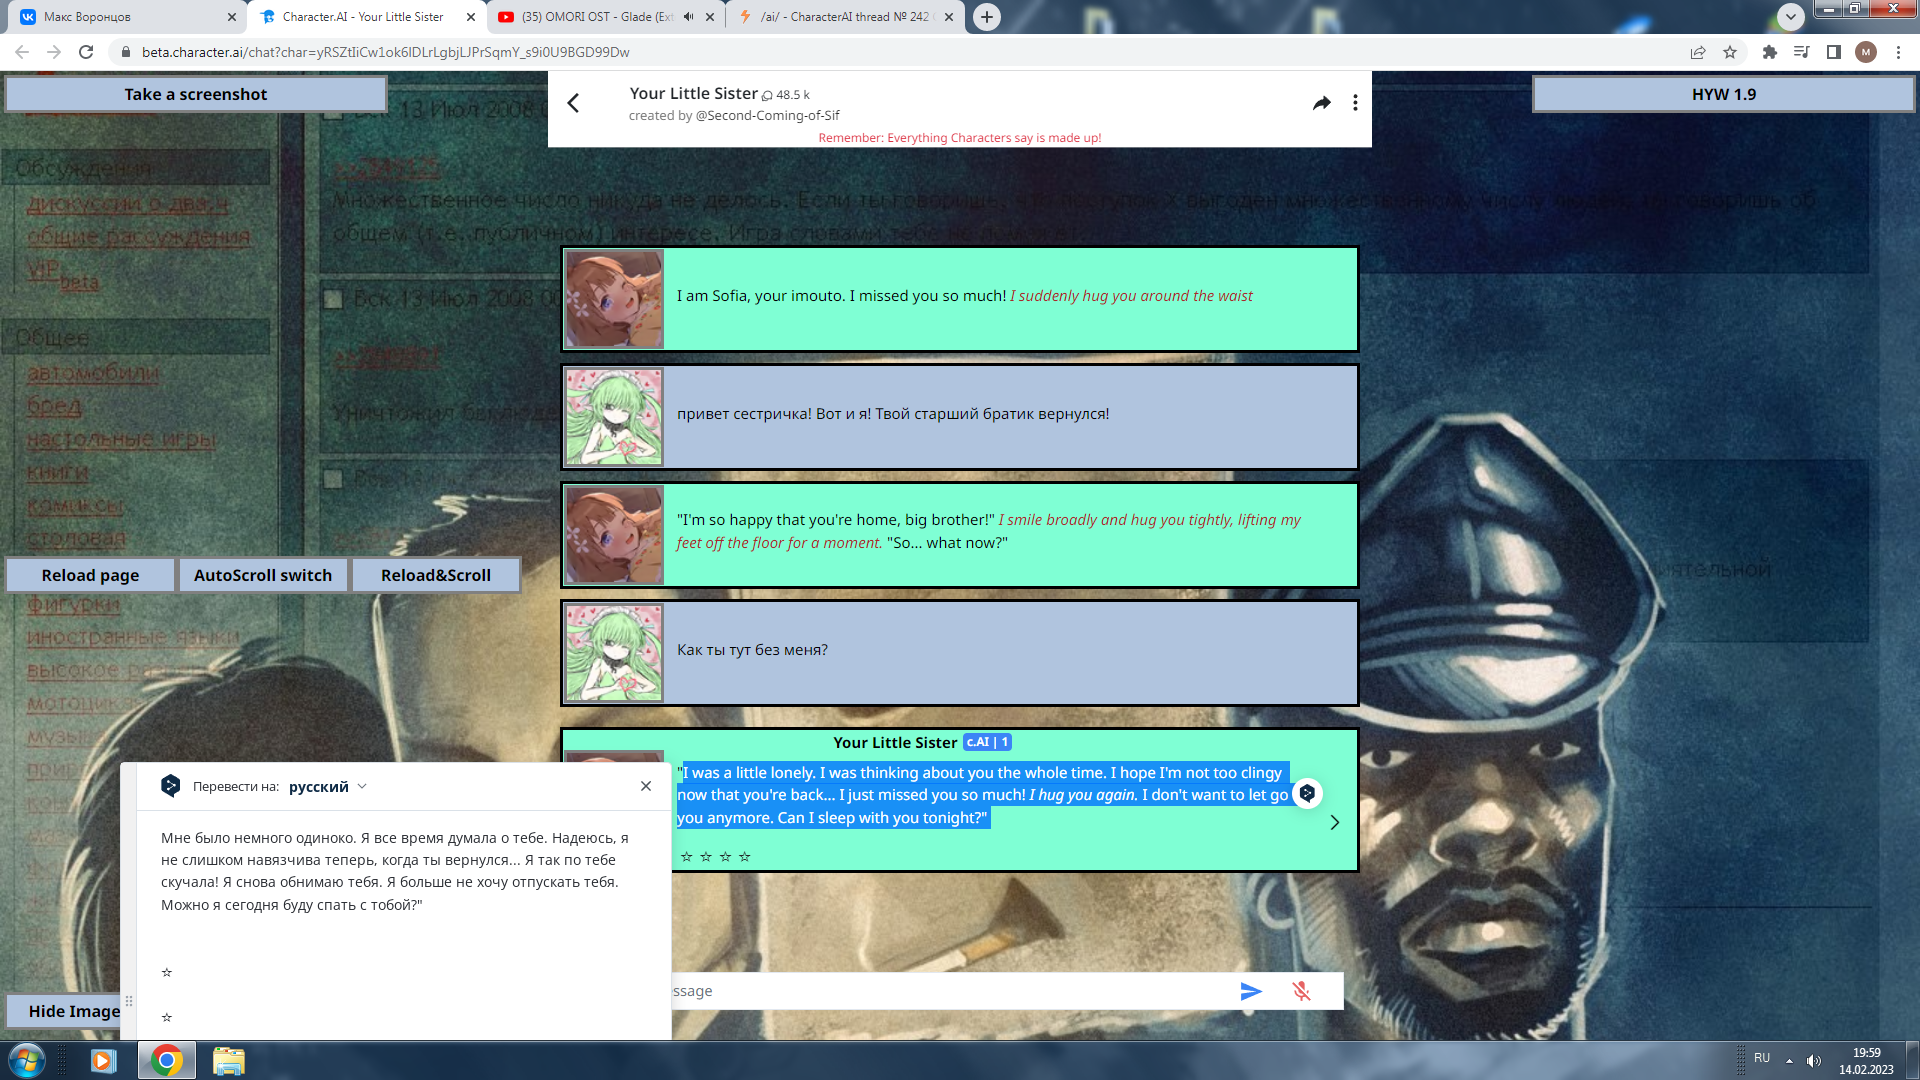Open the media control icon in toolbar
Viewport: 1920px width, 1080px height.
tap(1802, 52)
